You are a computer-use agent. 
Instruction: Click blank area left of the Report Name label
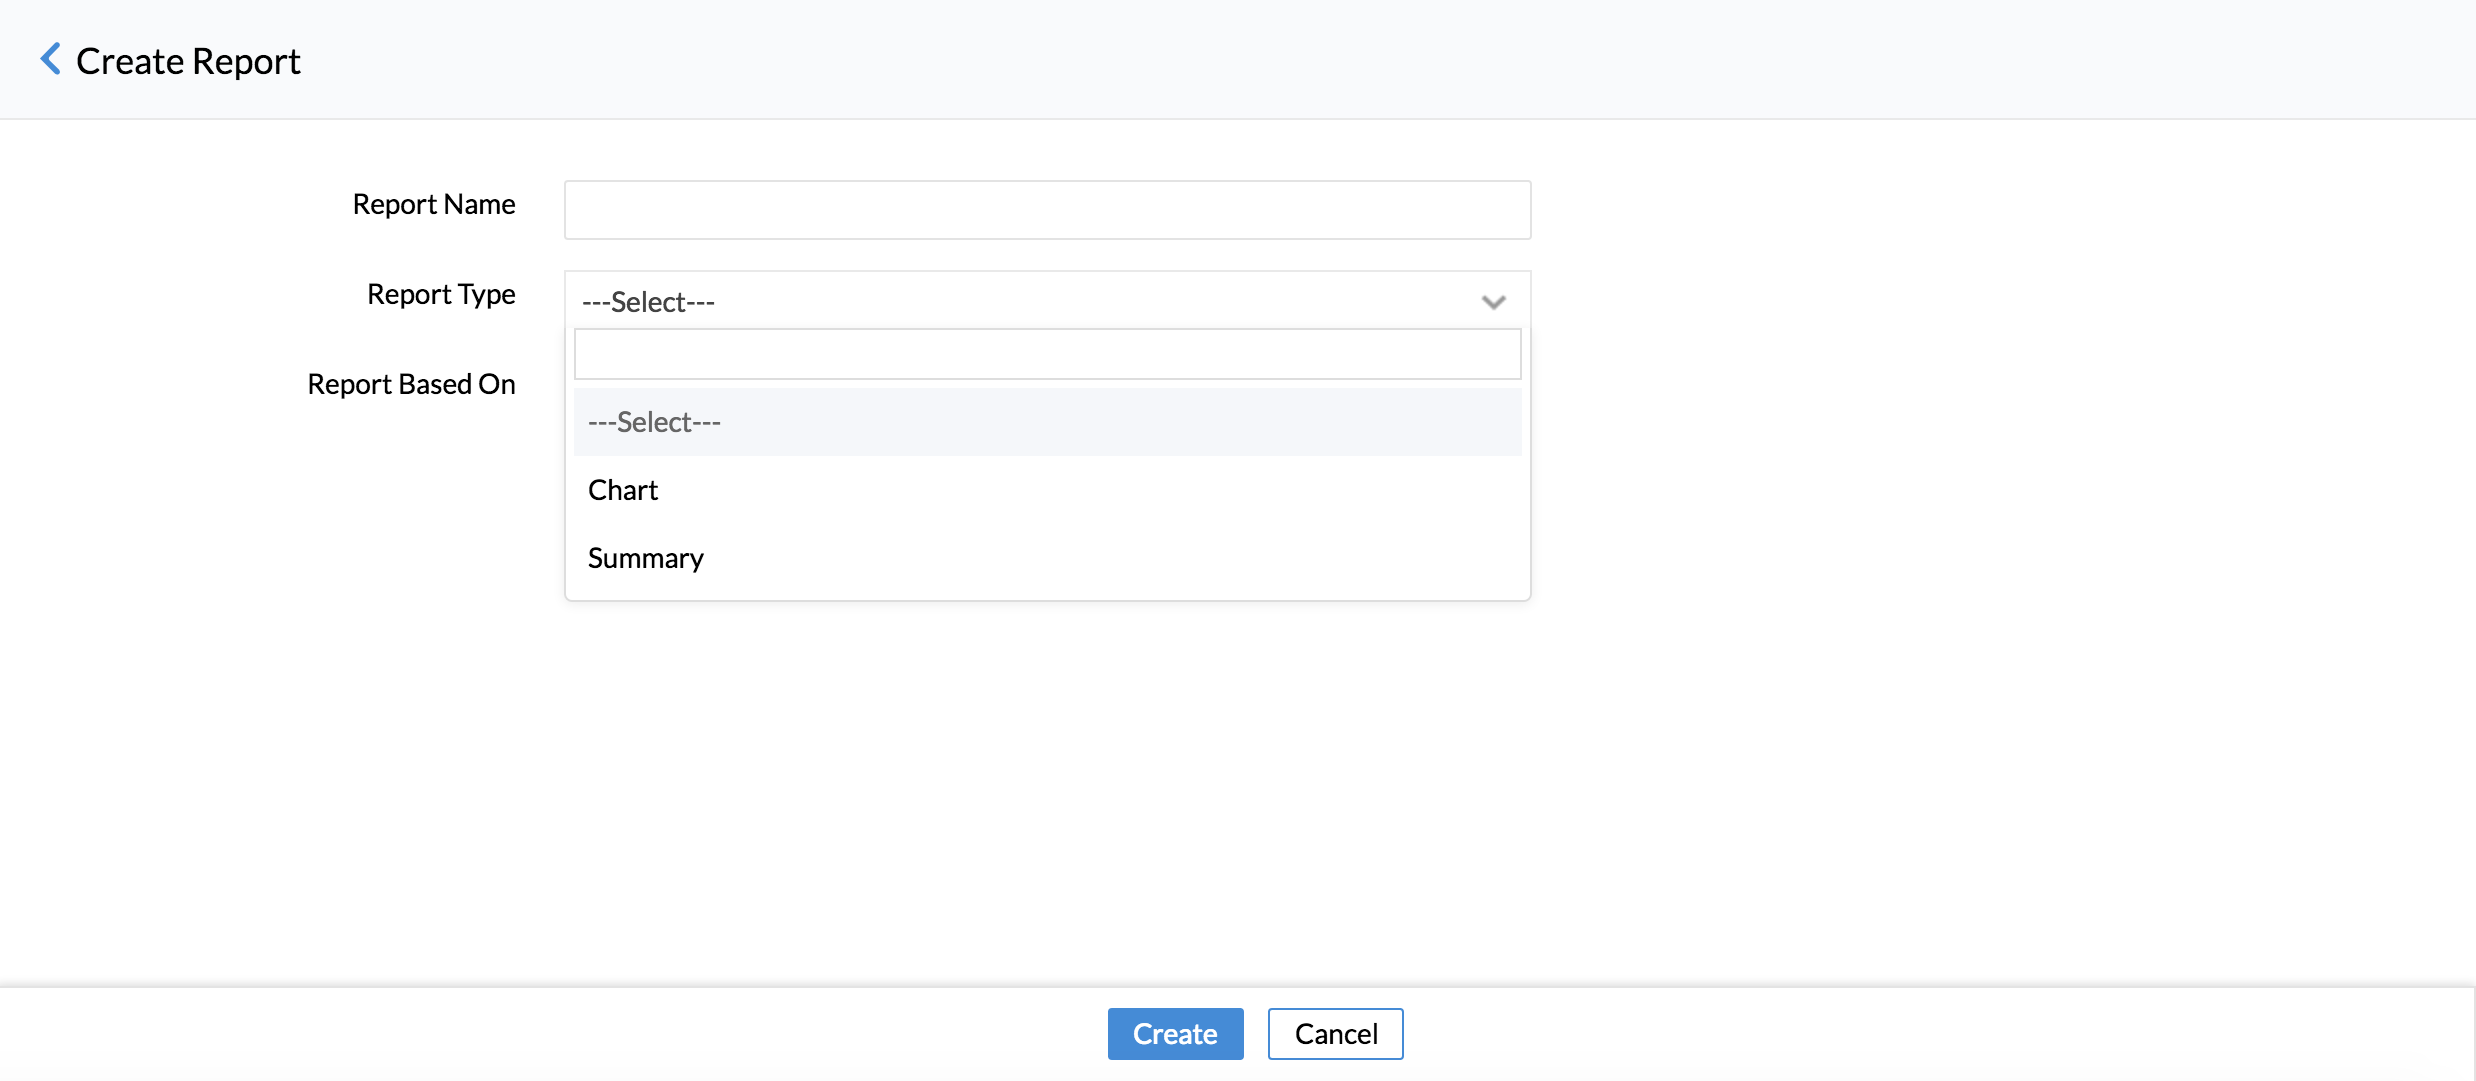[x=150, y=204]
